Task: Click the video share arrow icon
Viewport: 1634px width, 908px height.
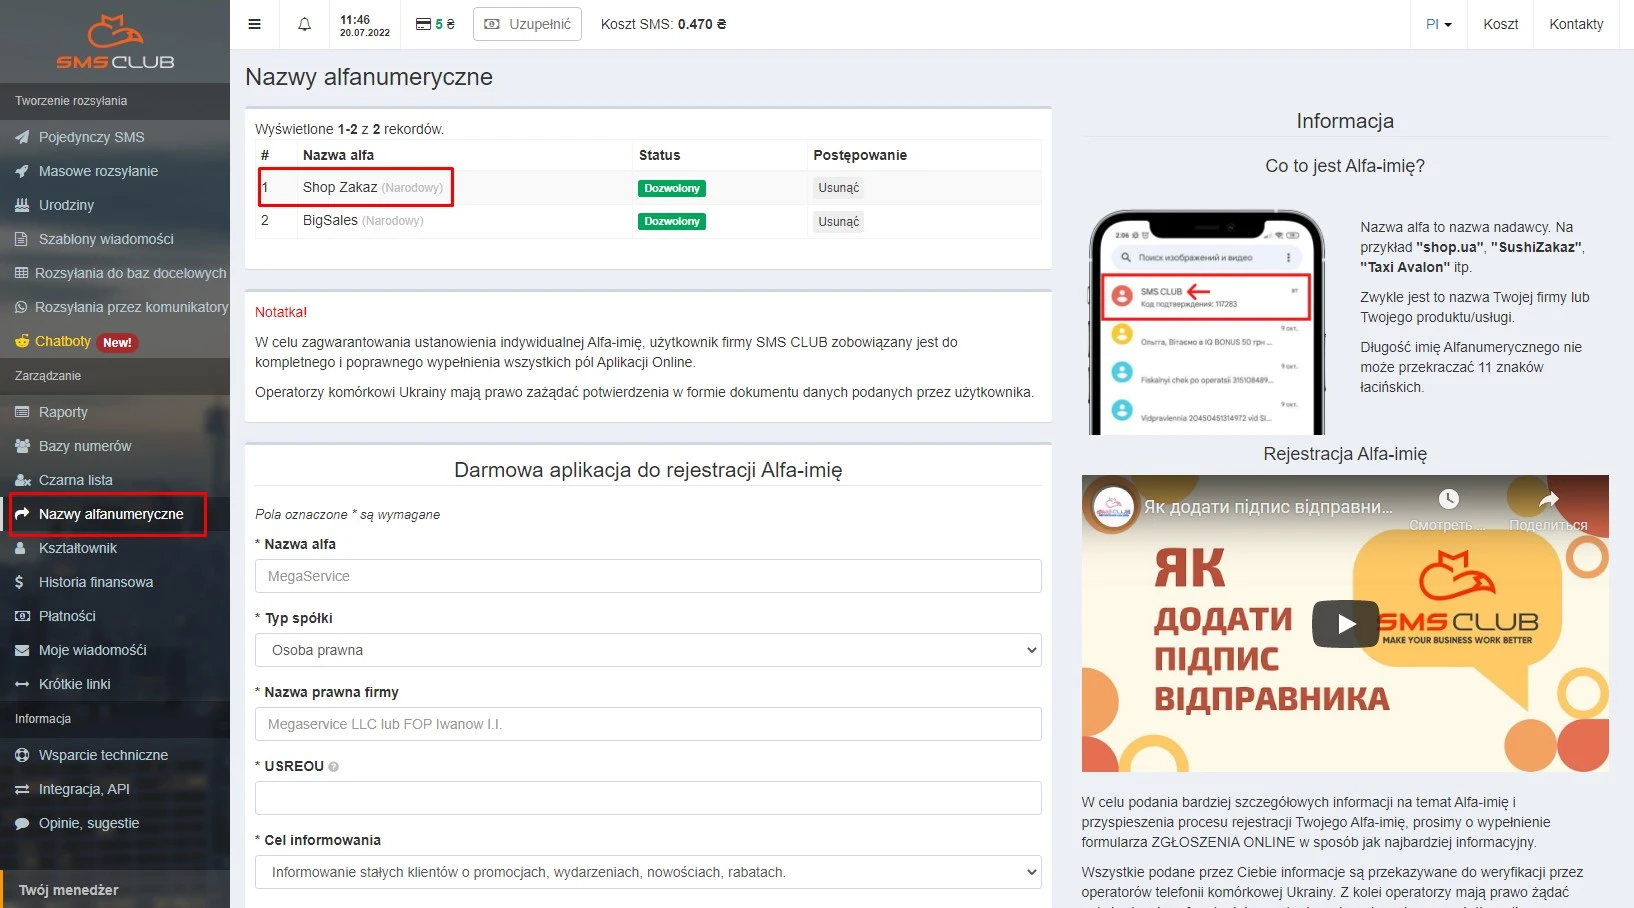Action: (x=1548, y=500)
